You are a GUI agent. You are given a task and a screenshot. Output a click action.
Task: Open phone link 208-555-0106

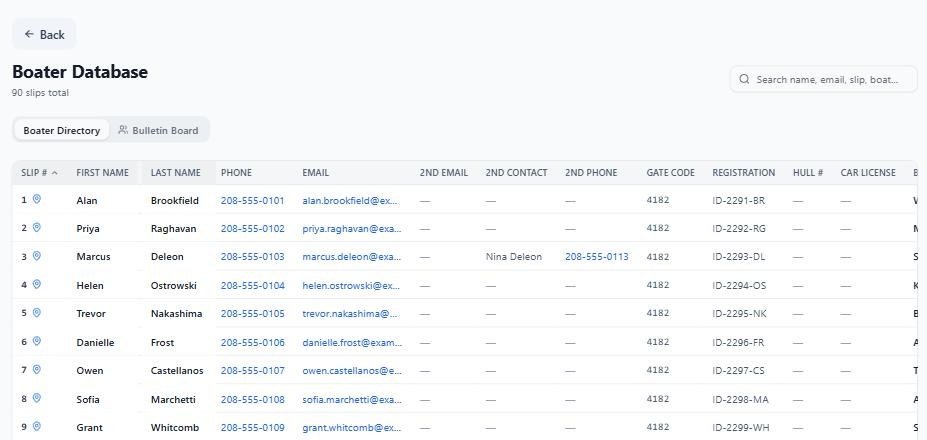click(252, 342)
